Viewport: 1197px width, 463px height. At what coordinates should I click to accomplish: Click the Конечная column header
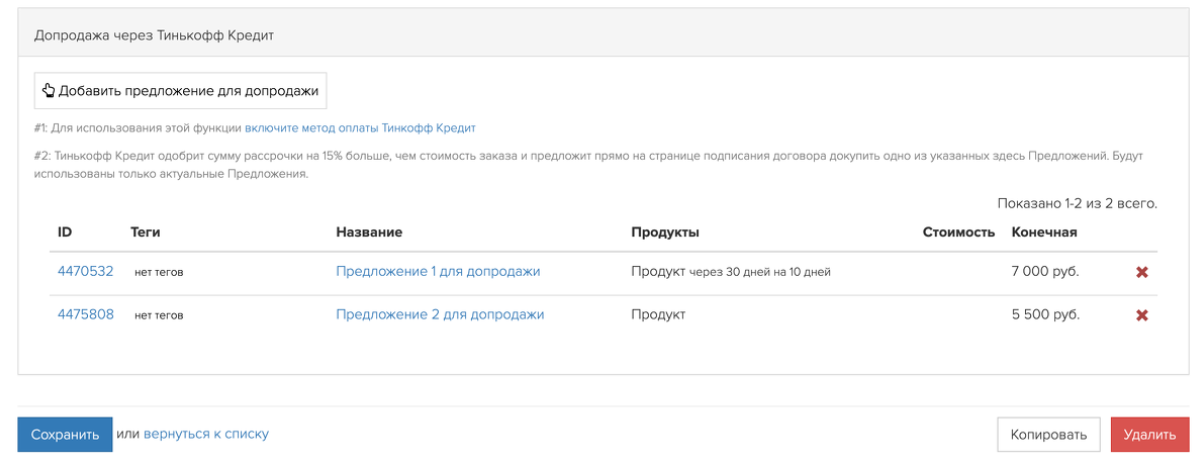[x=1044, y=232]
